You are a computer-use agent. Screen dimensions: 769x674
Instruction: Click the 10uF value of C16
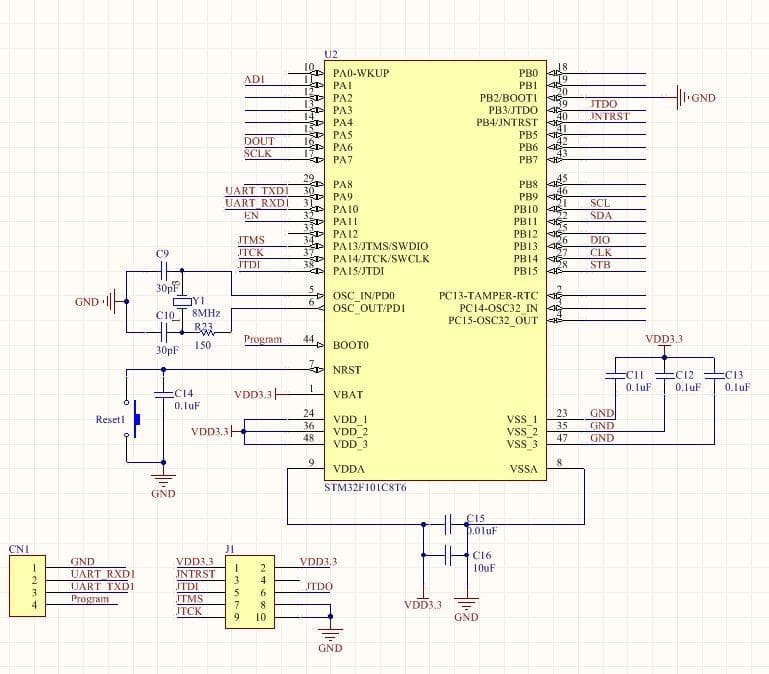pyautogui.click(x=484, y=568)
